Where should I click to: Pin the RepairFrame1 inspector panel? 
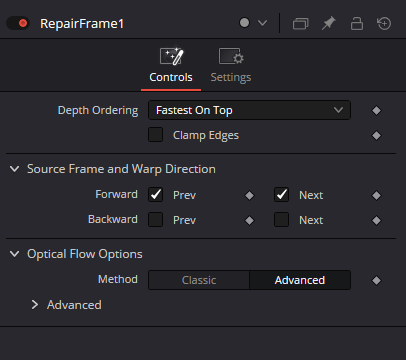(328, 23)
